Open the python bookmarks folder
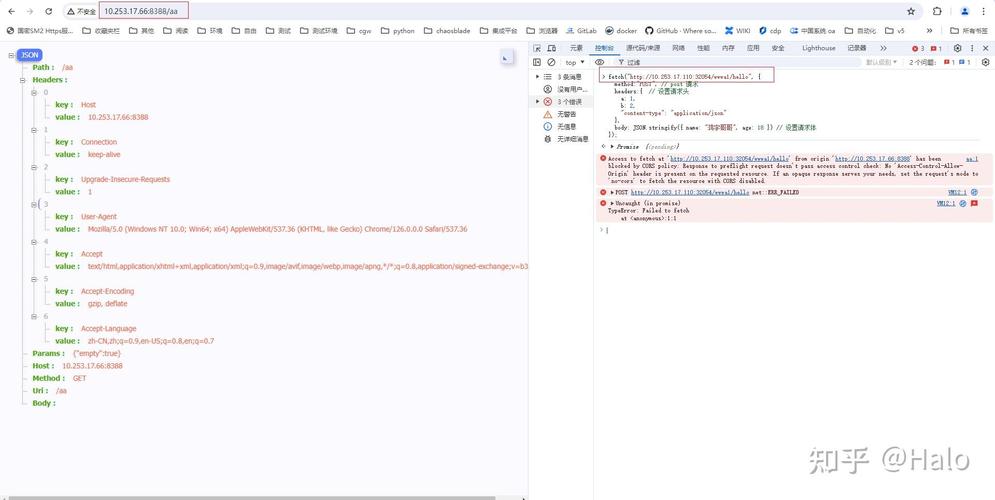 [397, 30]
